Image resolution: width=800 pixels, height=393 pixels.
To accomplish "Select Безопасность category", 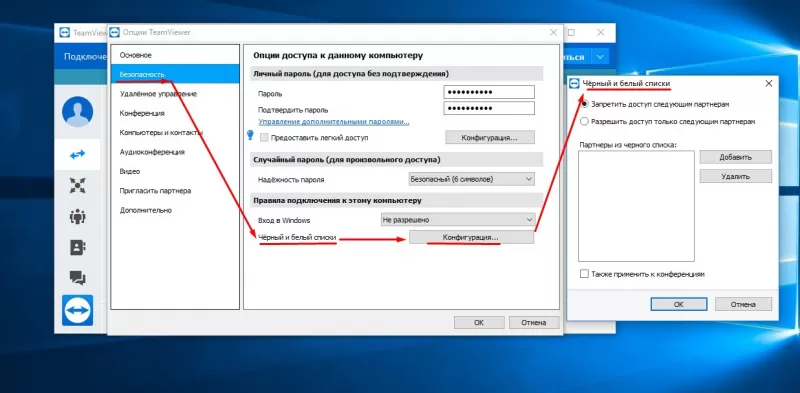I will tap(175, 74).
